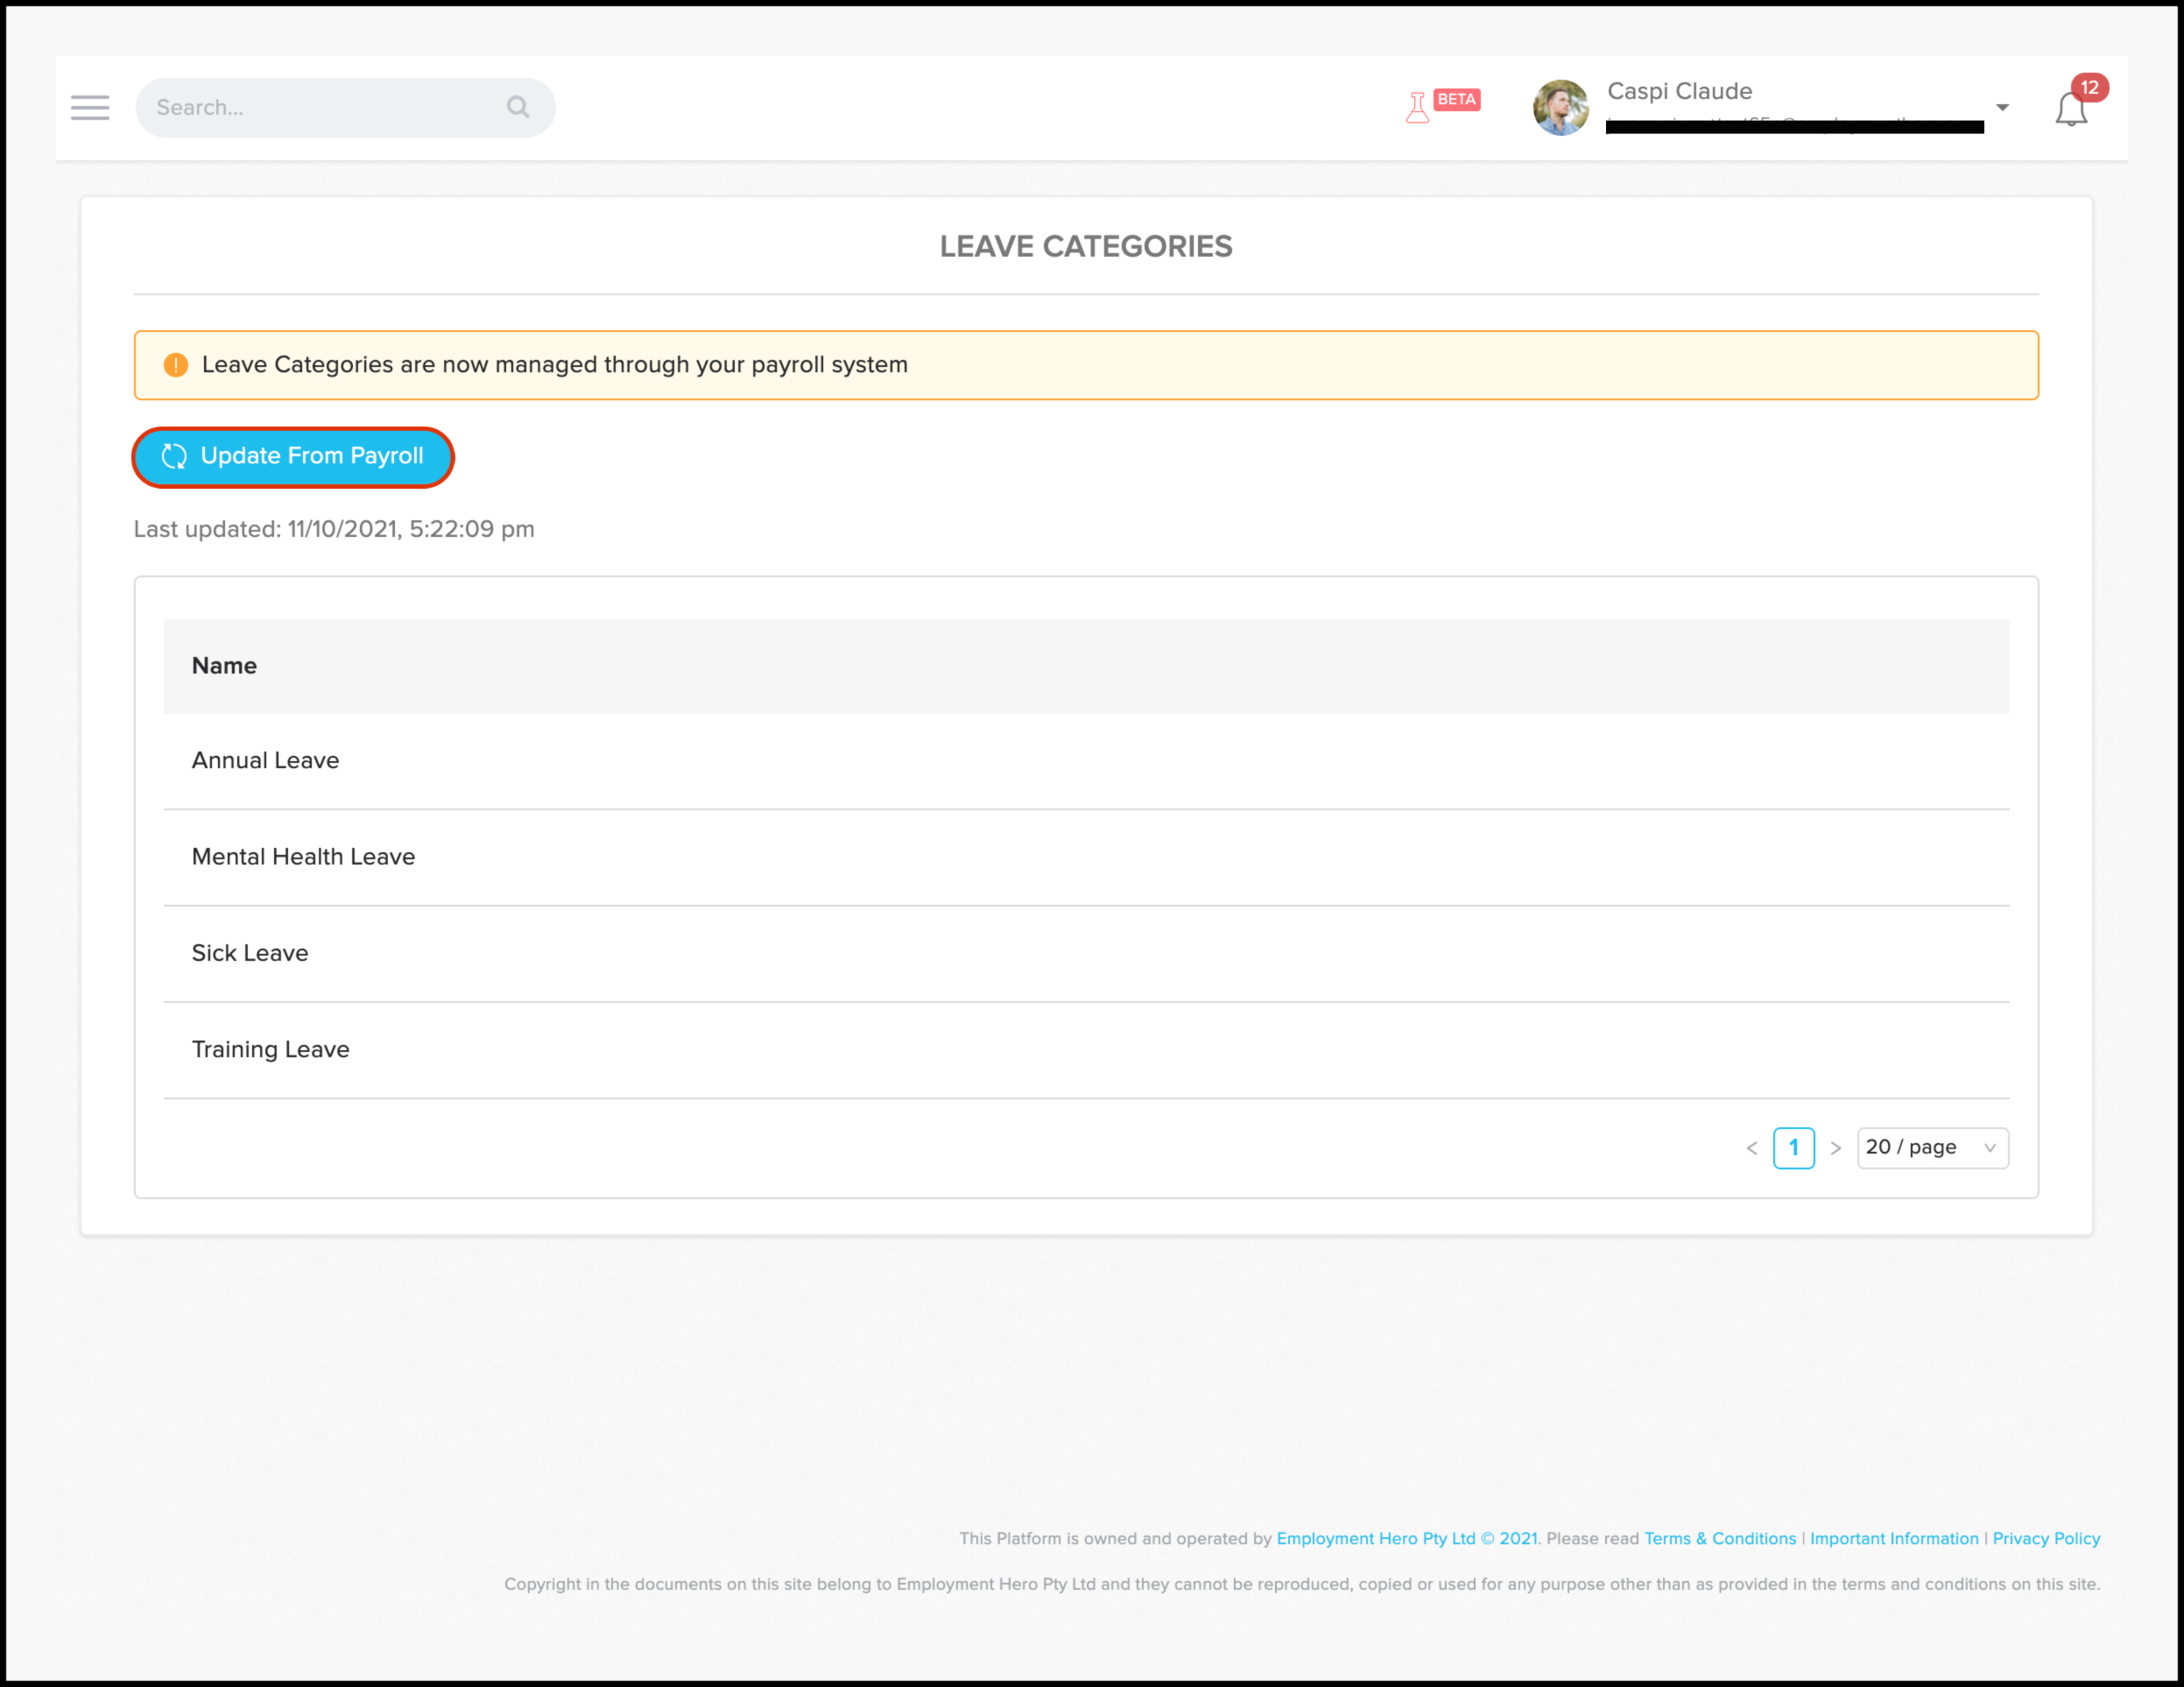
Task: Click Update From Payroll button
Action: (x=293, y=457)
